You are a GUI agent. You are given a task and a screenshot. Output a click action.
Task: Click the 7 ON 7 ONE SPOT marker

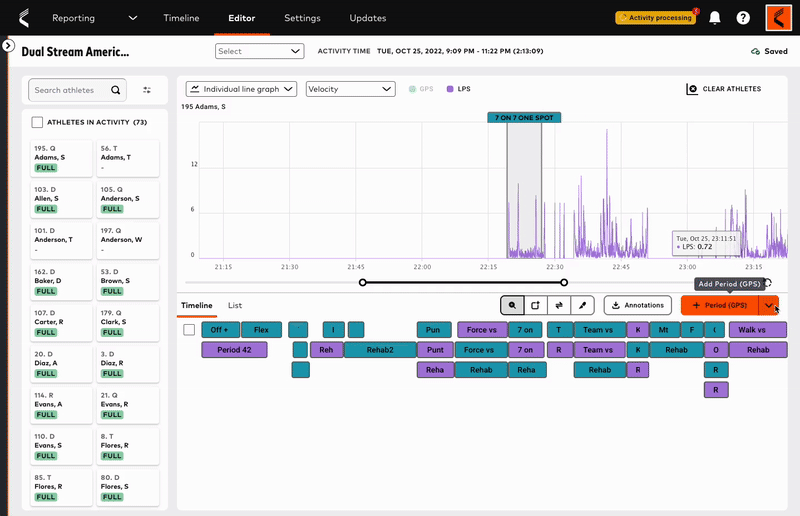click(x=524, y=117)
